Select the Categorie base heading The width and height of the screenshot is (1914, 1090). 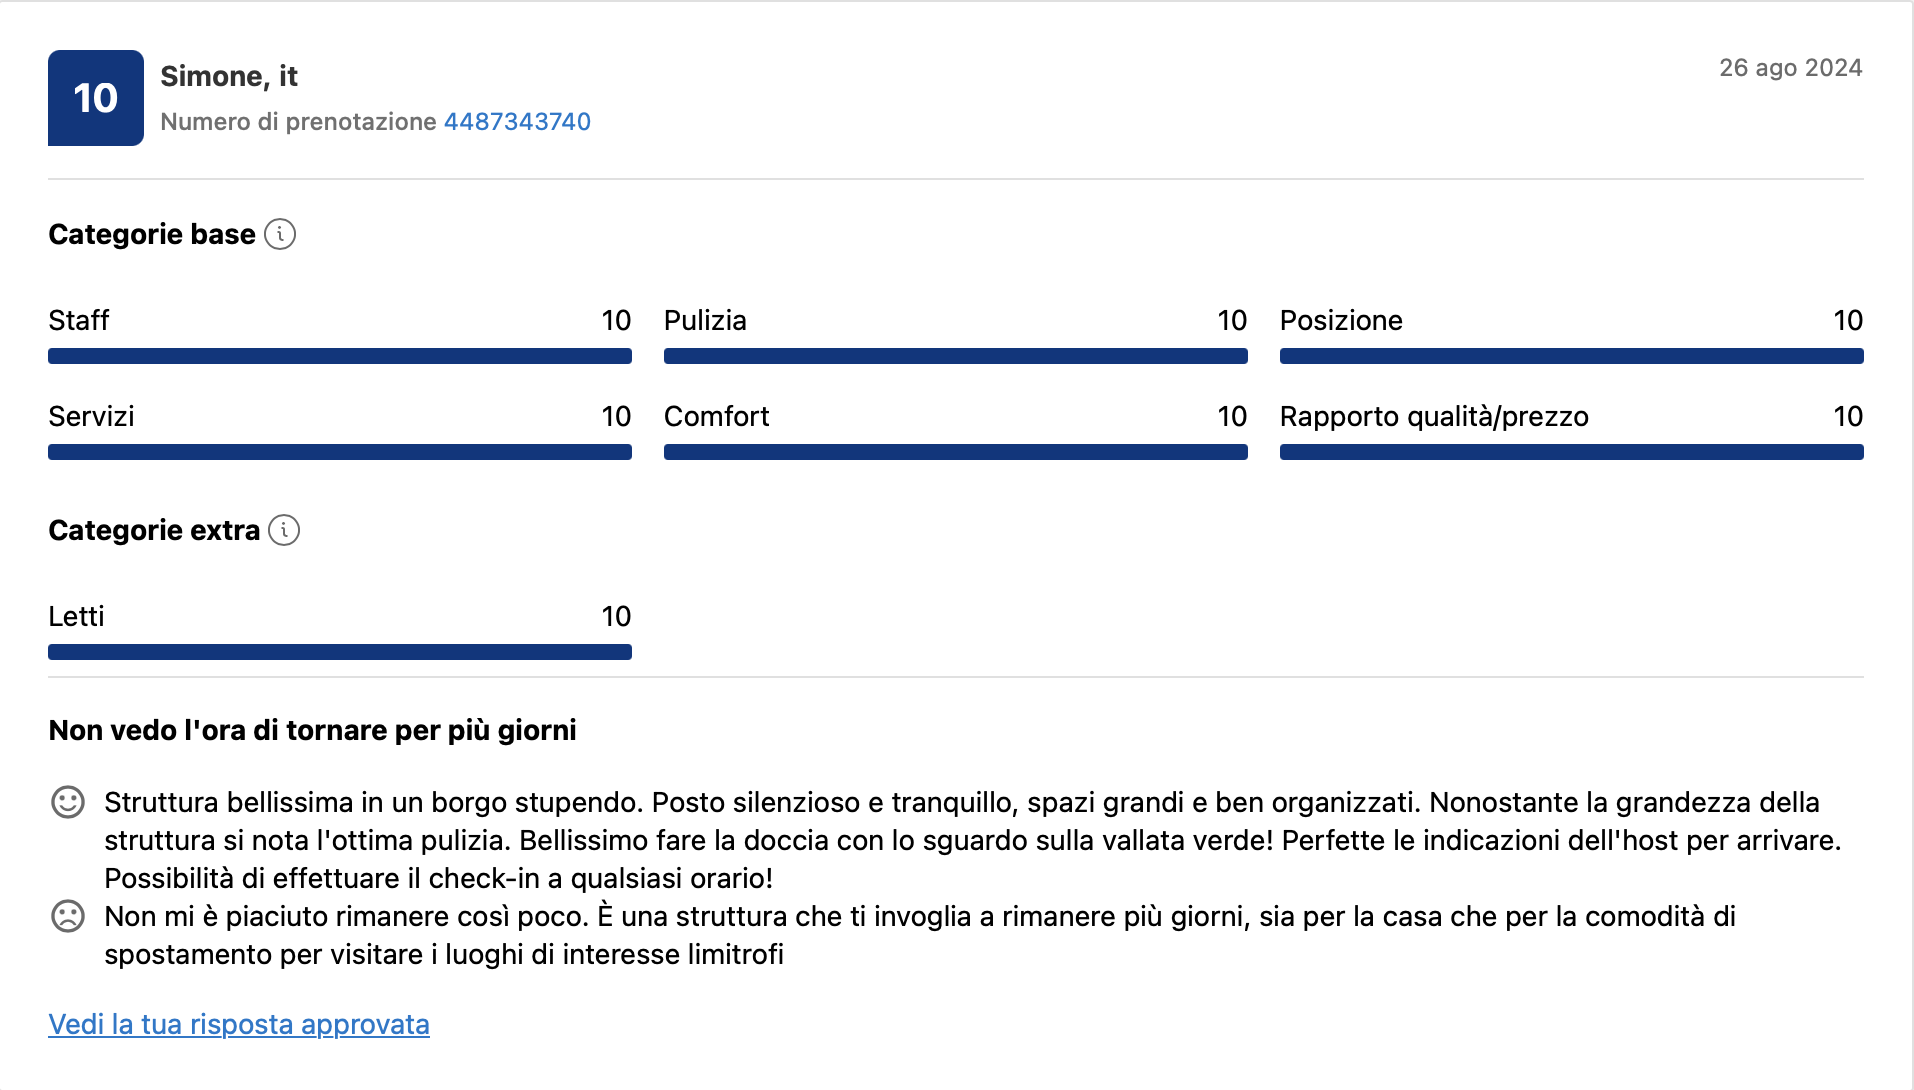click(x=150, y=234)
